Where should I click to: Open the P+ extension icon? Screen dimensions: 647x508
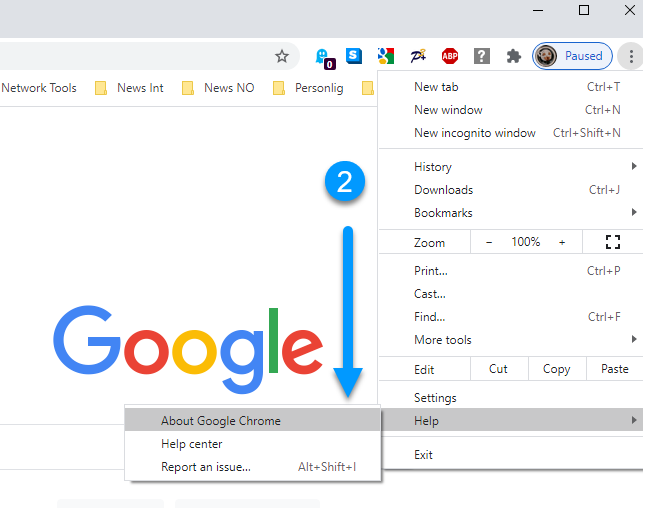pyautogui.click(x=418, y=56)
